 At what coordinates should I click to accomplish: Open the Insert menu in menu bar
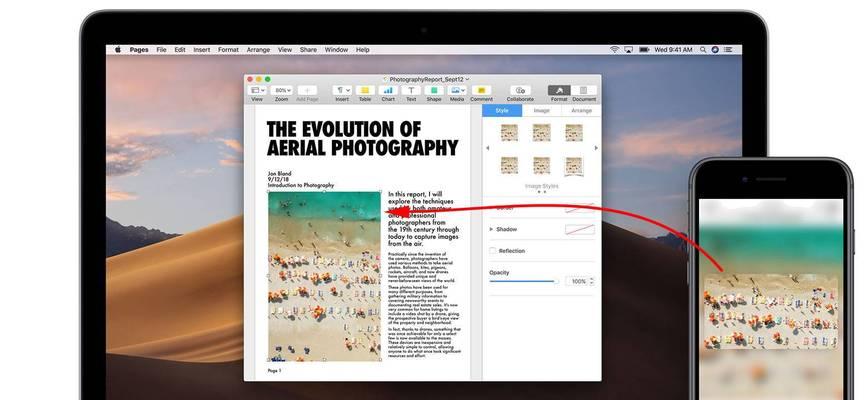(201, 50)
